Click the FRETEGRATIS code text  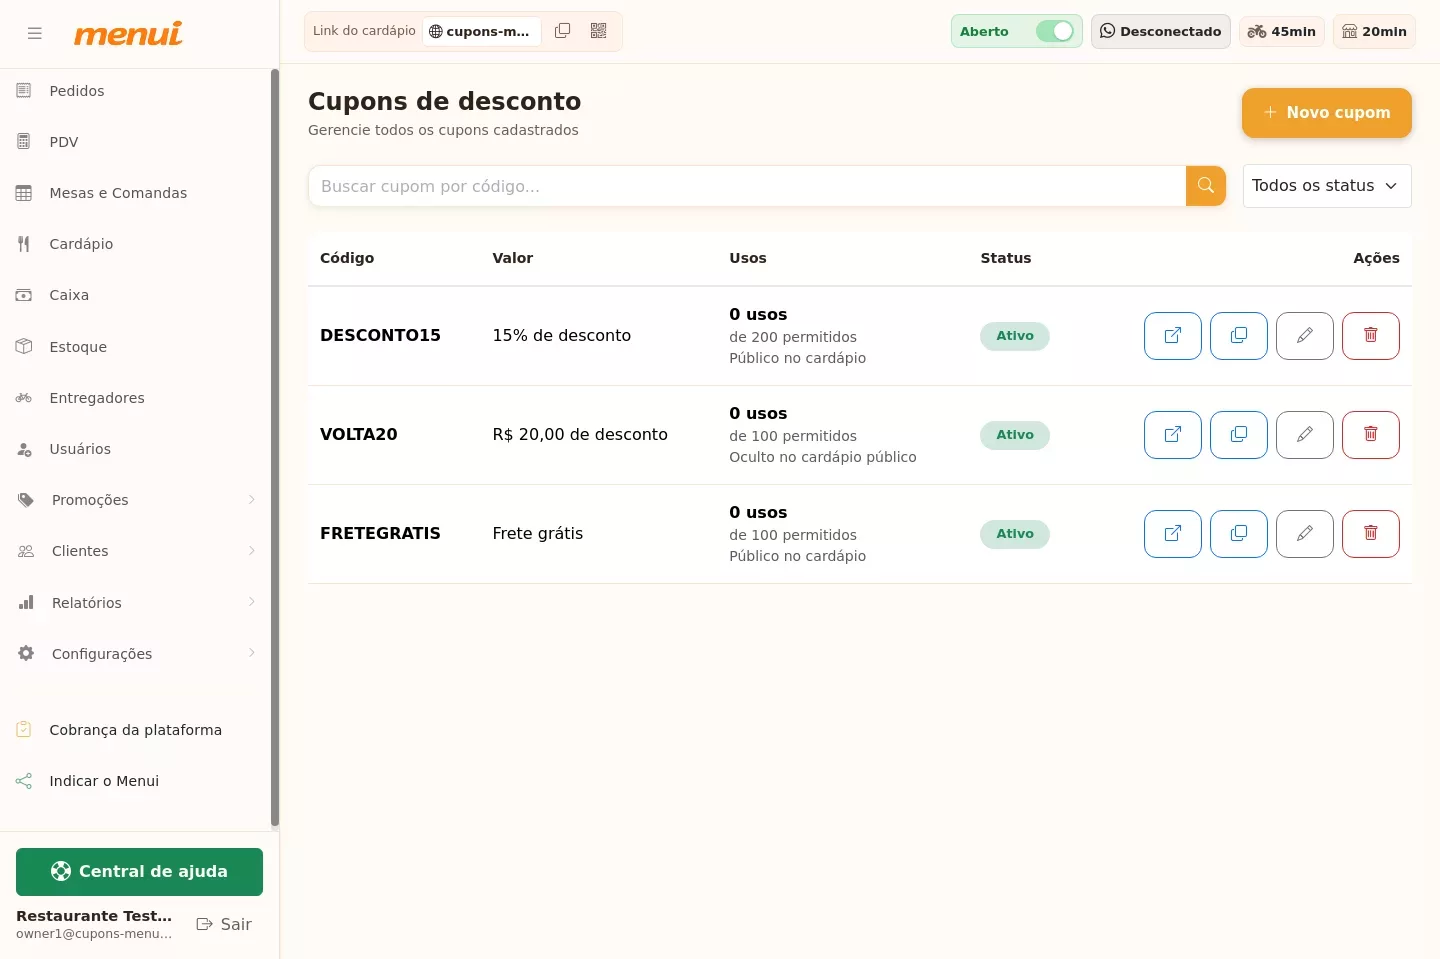pyautogui.click(x=380, y=534)
